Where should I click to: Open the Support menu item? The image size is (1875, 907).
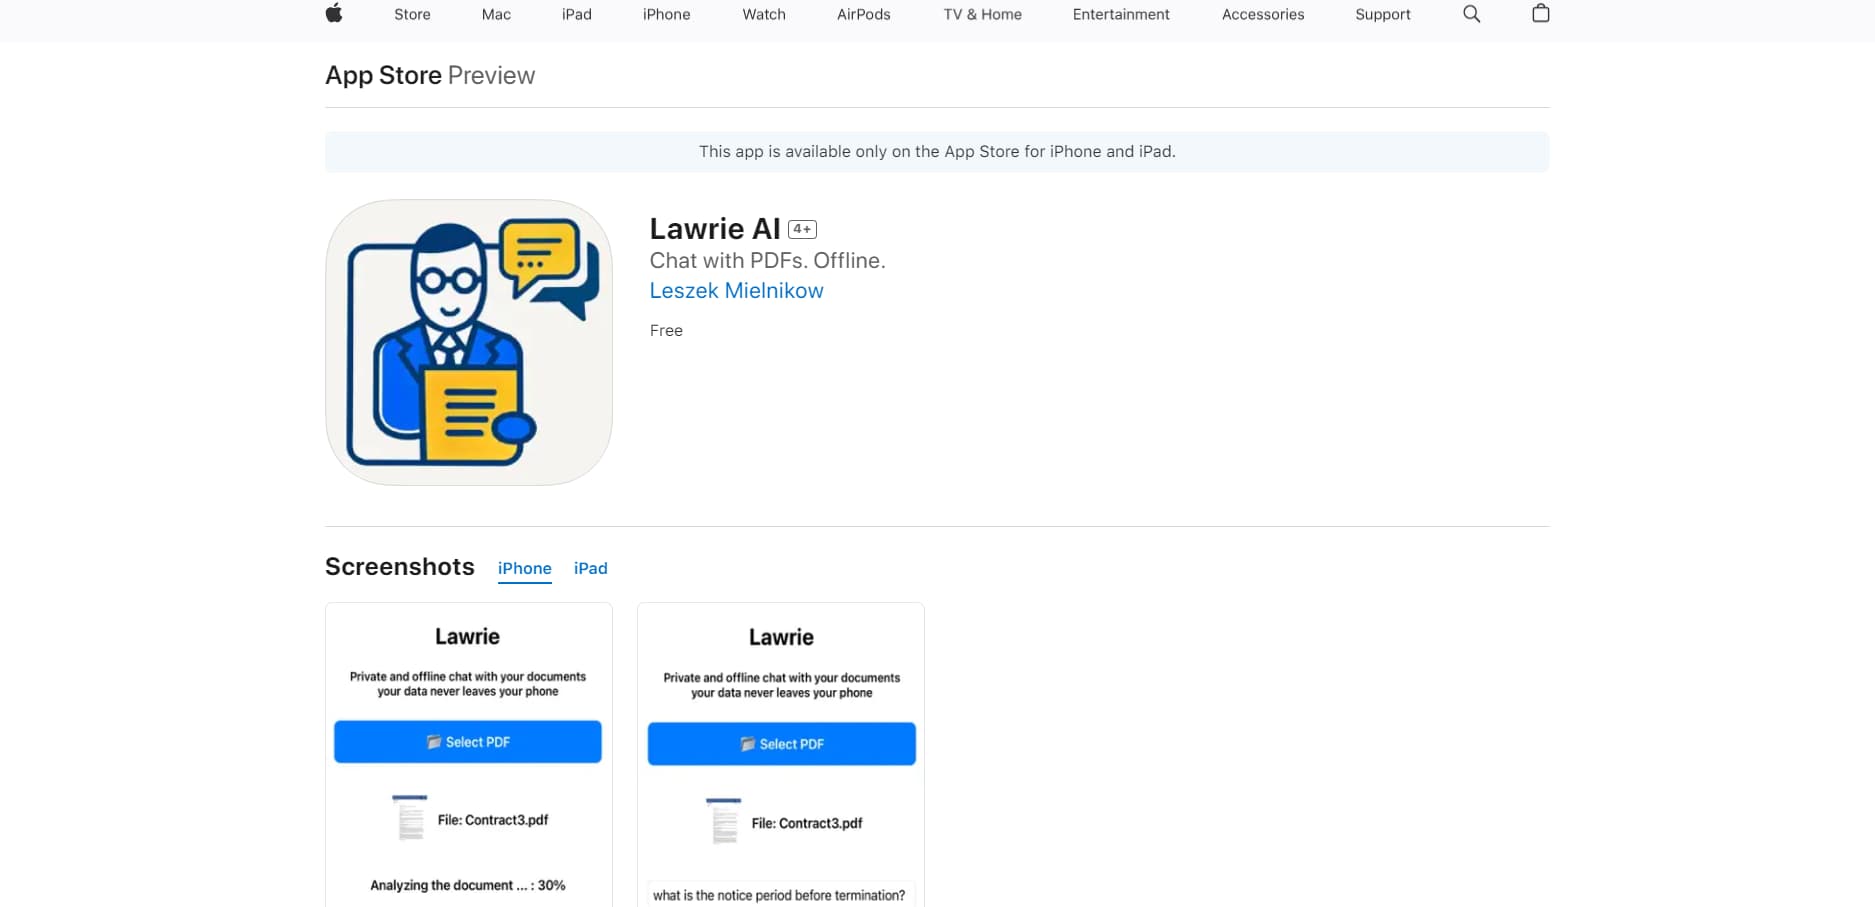(1383, 14)
